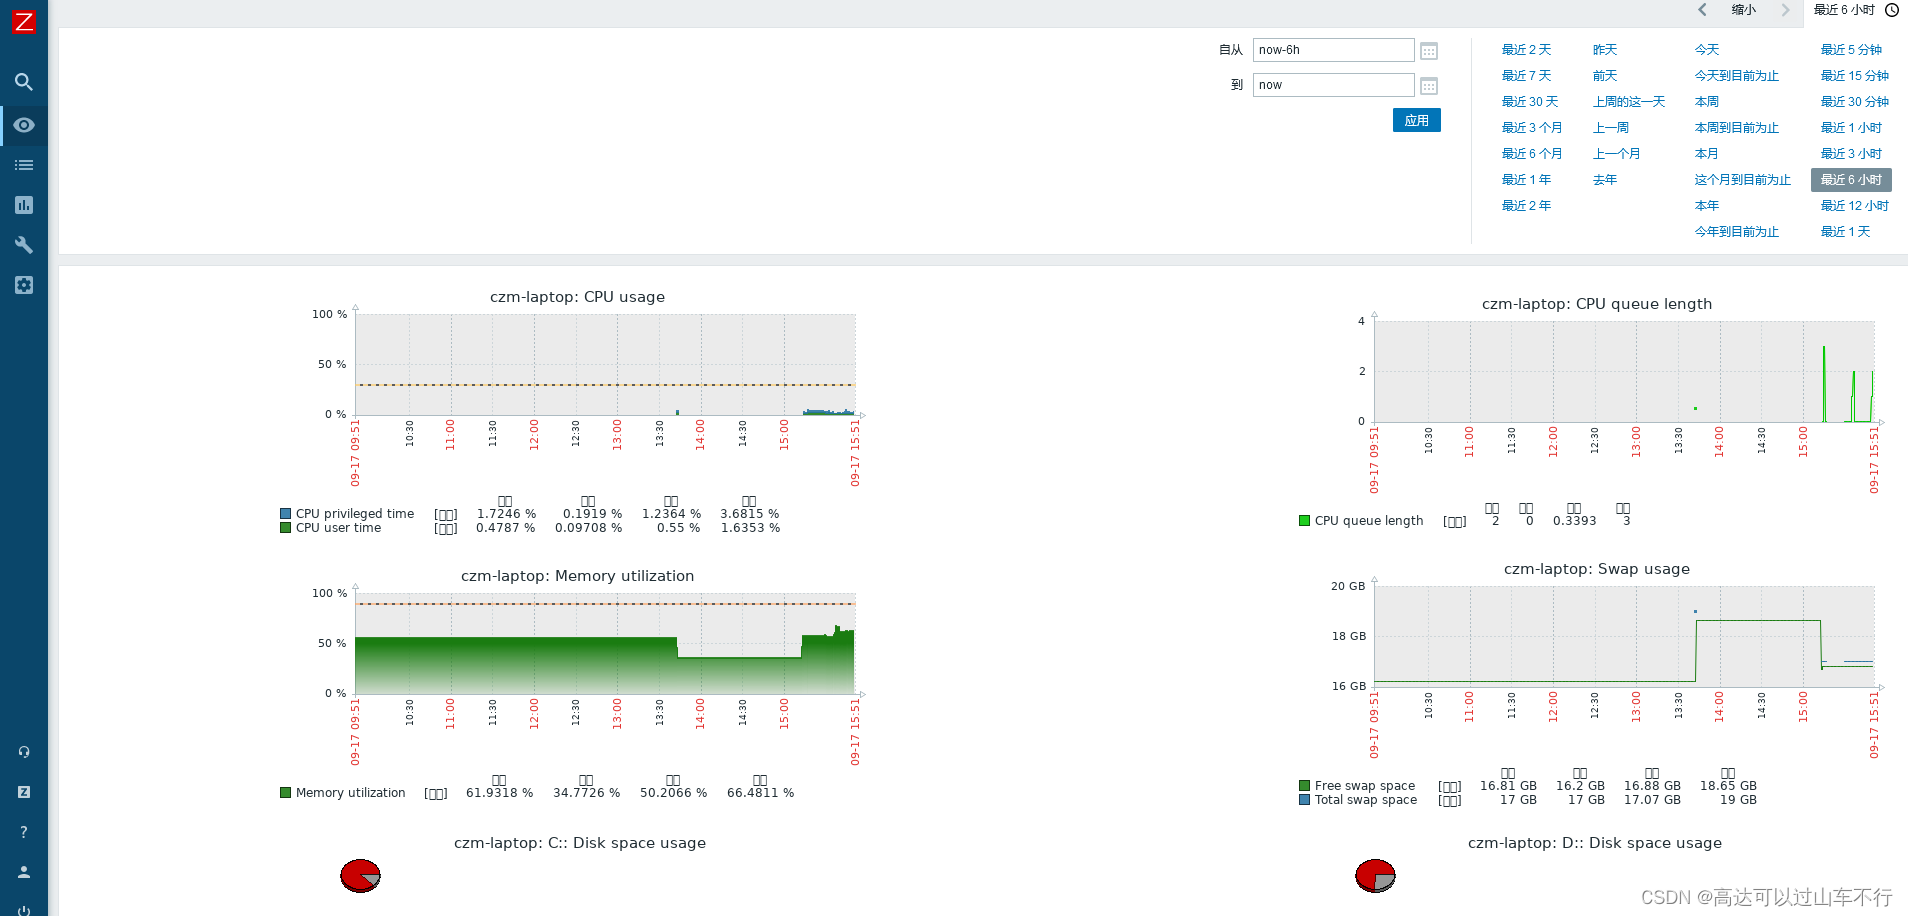Select 最近 5 分钟 time range
The height and width of the screenshot is (916, 1908).
tap(1851, 50)
